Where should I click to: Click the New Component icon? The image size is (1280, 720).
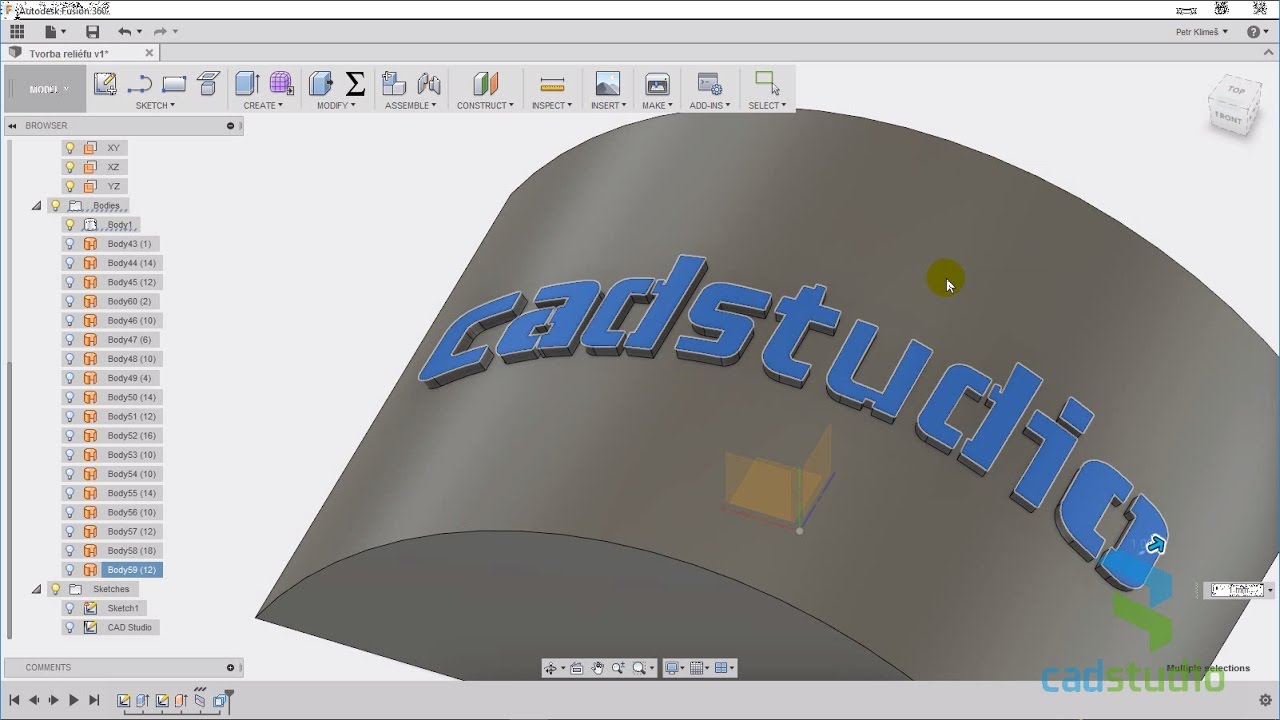click(394, 84)
